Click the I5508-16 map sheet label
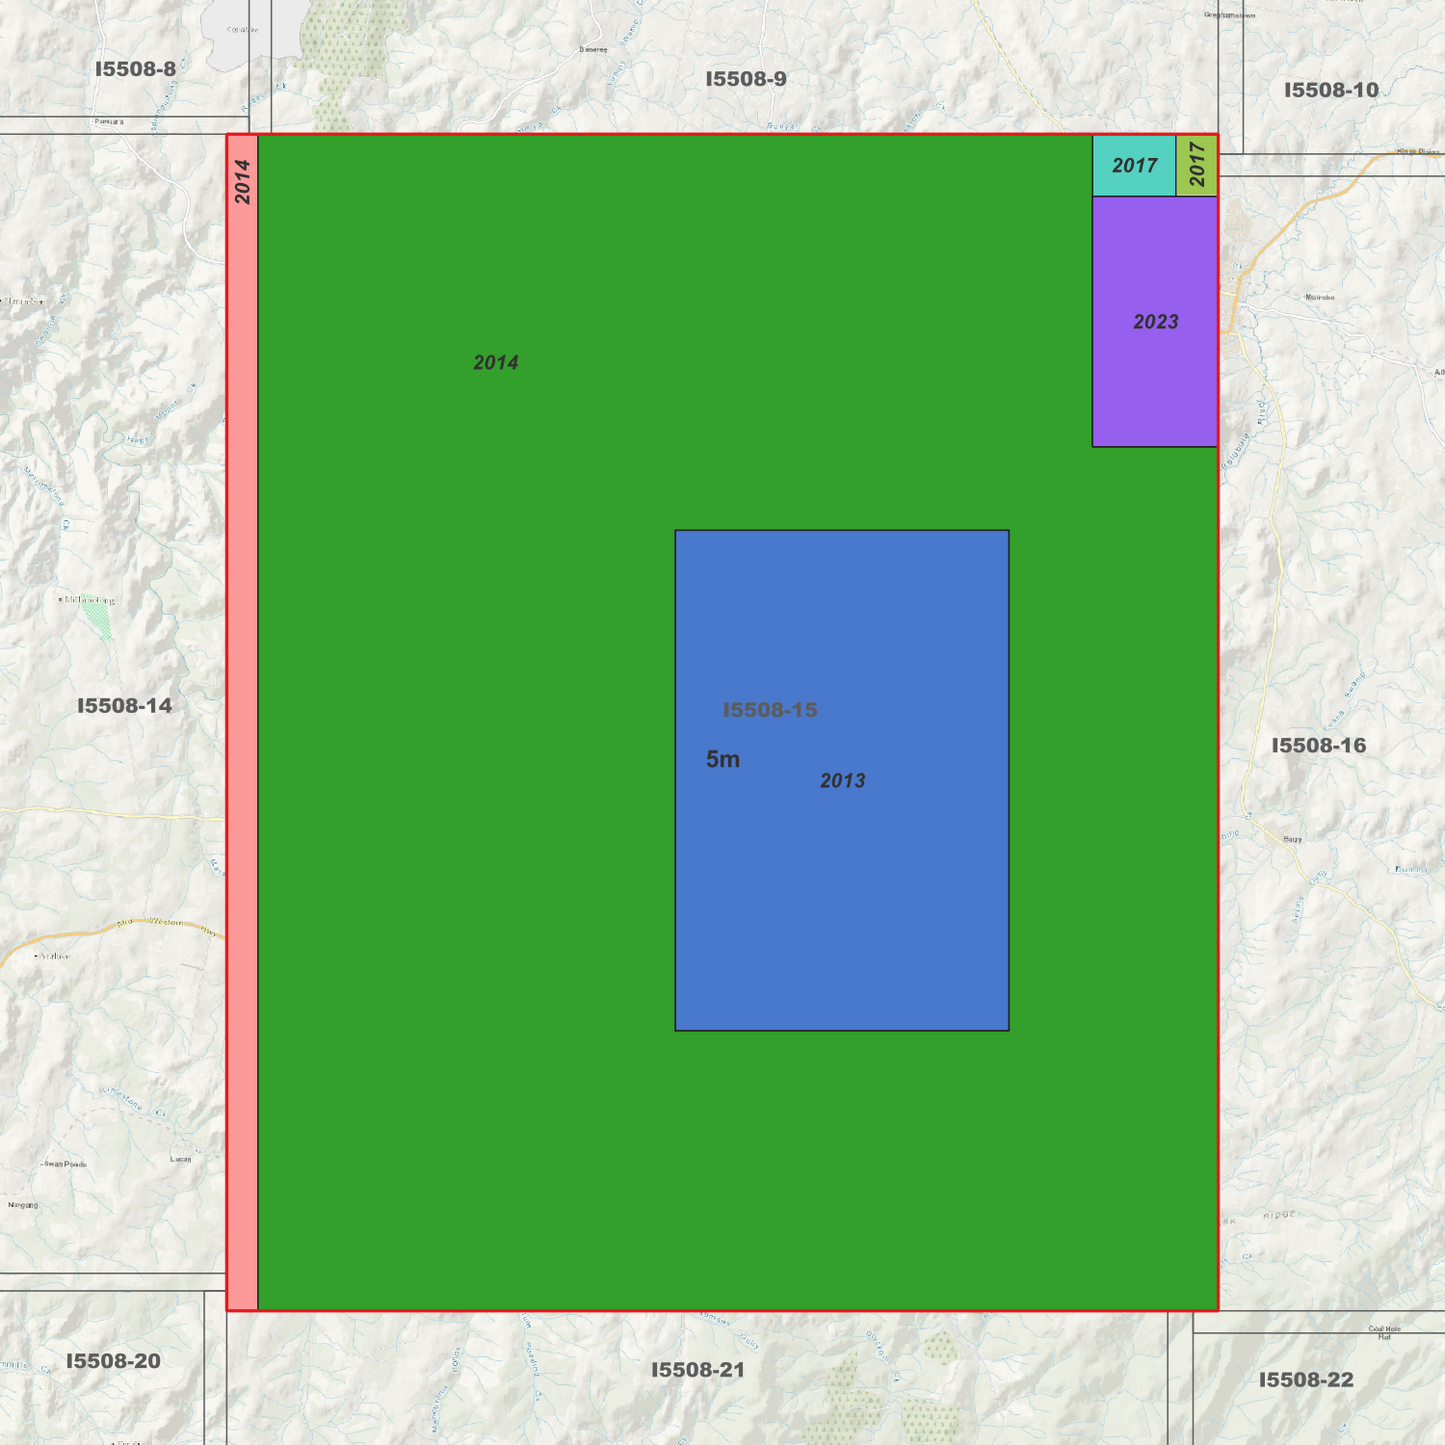The width and height of the screenshot is (1445, 1445). pyautogui.click(x=1318, y=746)
